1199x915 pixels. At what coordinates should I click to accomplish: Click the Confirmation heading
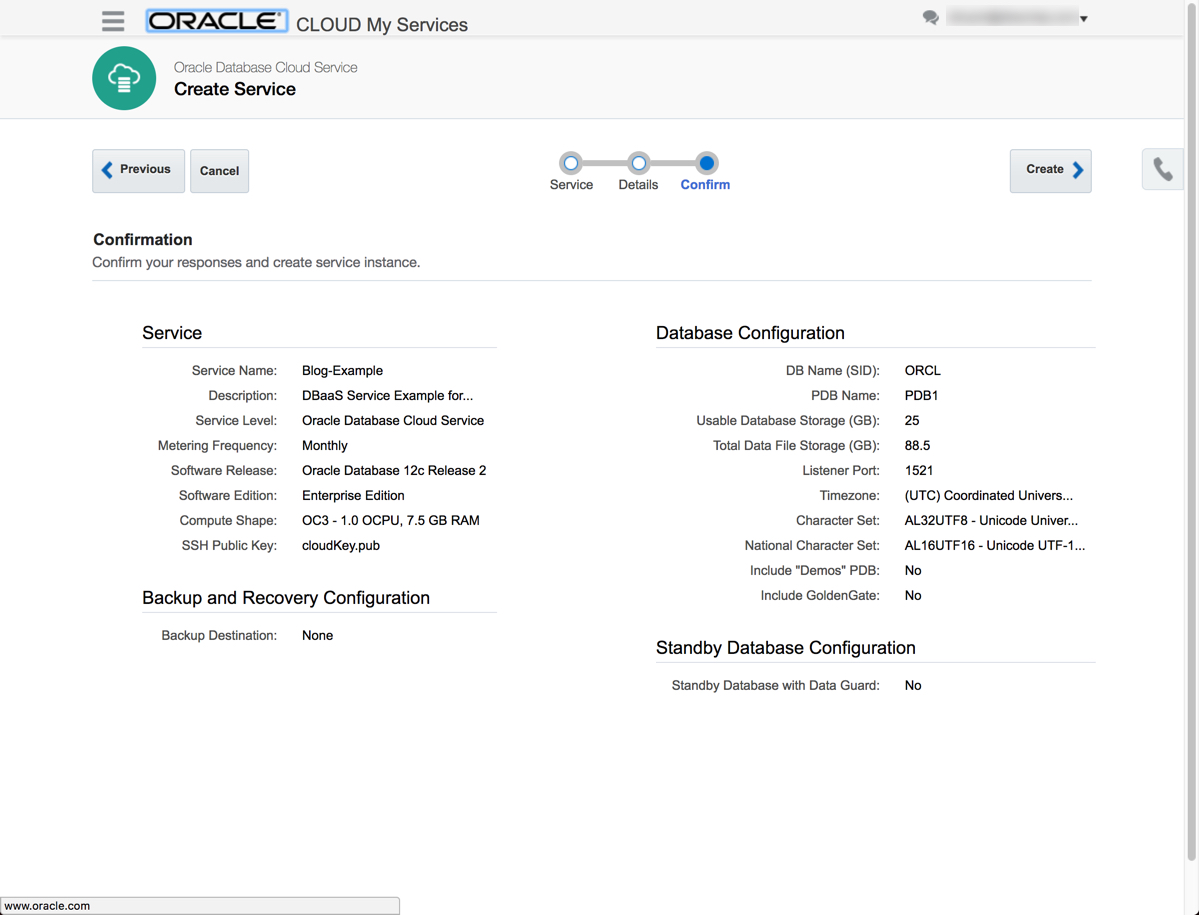point(143,240)
